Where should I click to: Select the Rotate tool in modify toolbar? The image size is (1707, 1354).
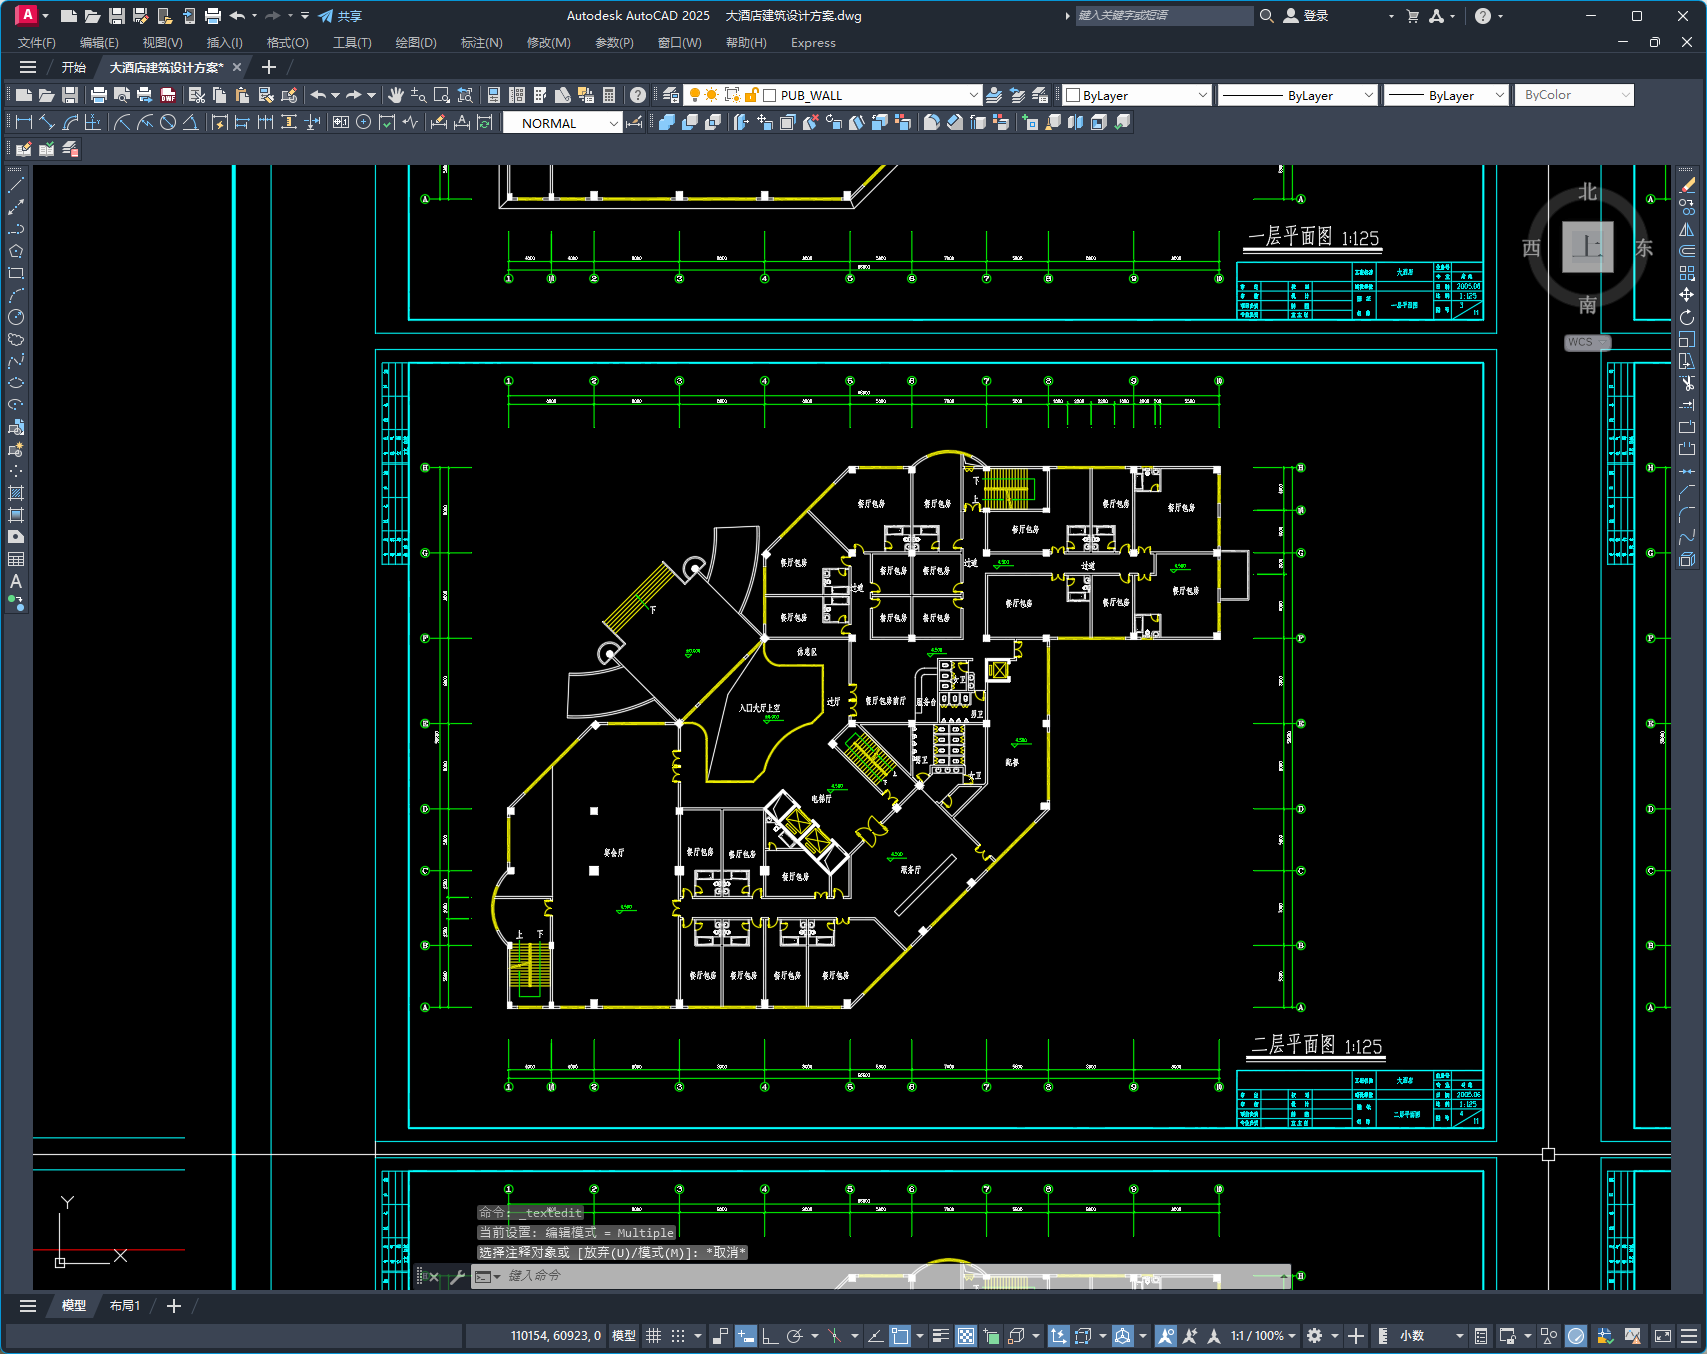[x=1687, y=317]
